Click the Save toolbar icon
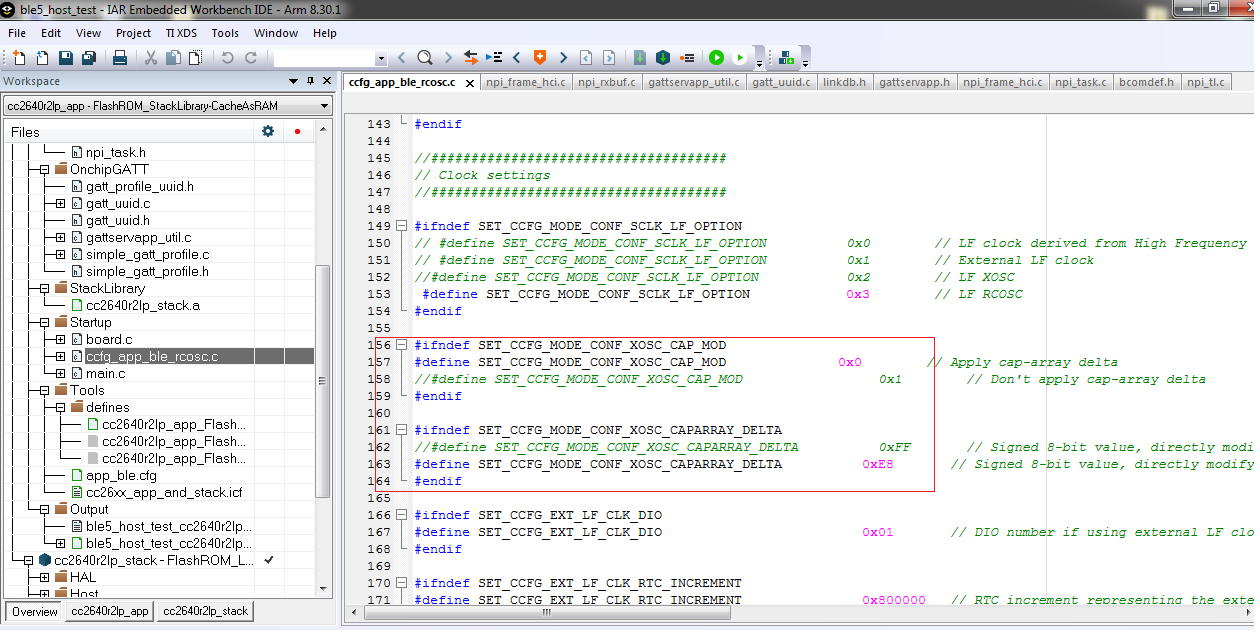Viewport: 1260px width, 632px height. pos(65,58)
